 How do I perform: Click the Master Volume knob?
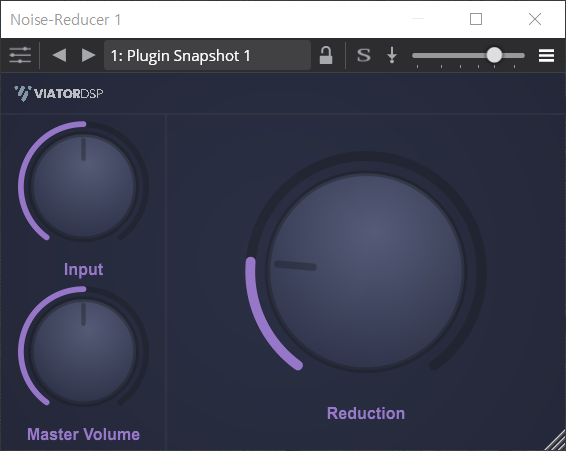click(83, 351)
